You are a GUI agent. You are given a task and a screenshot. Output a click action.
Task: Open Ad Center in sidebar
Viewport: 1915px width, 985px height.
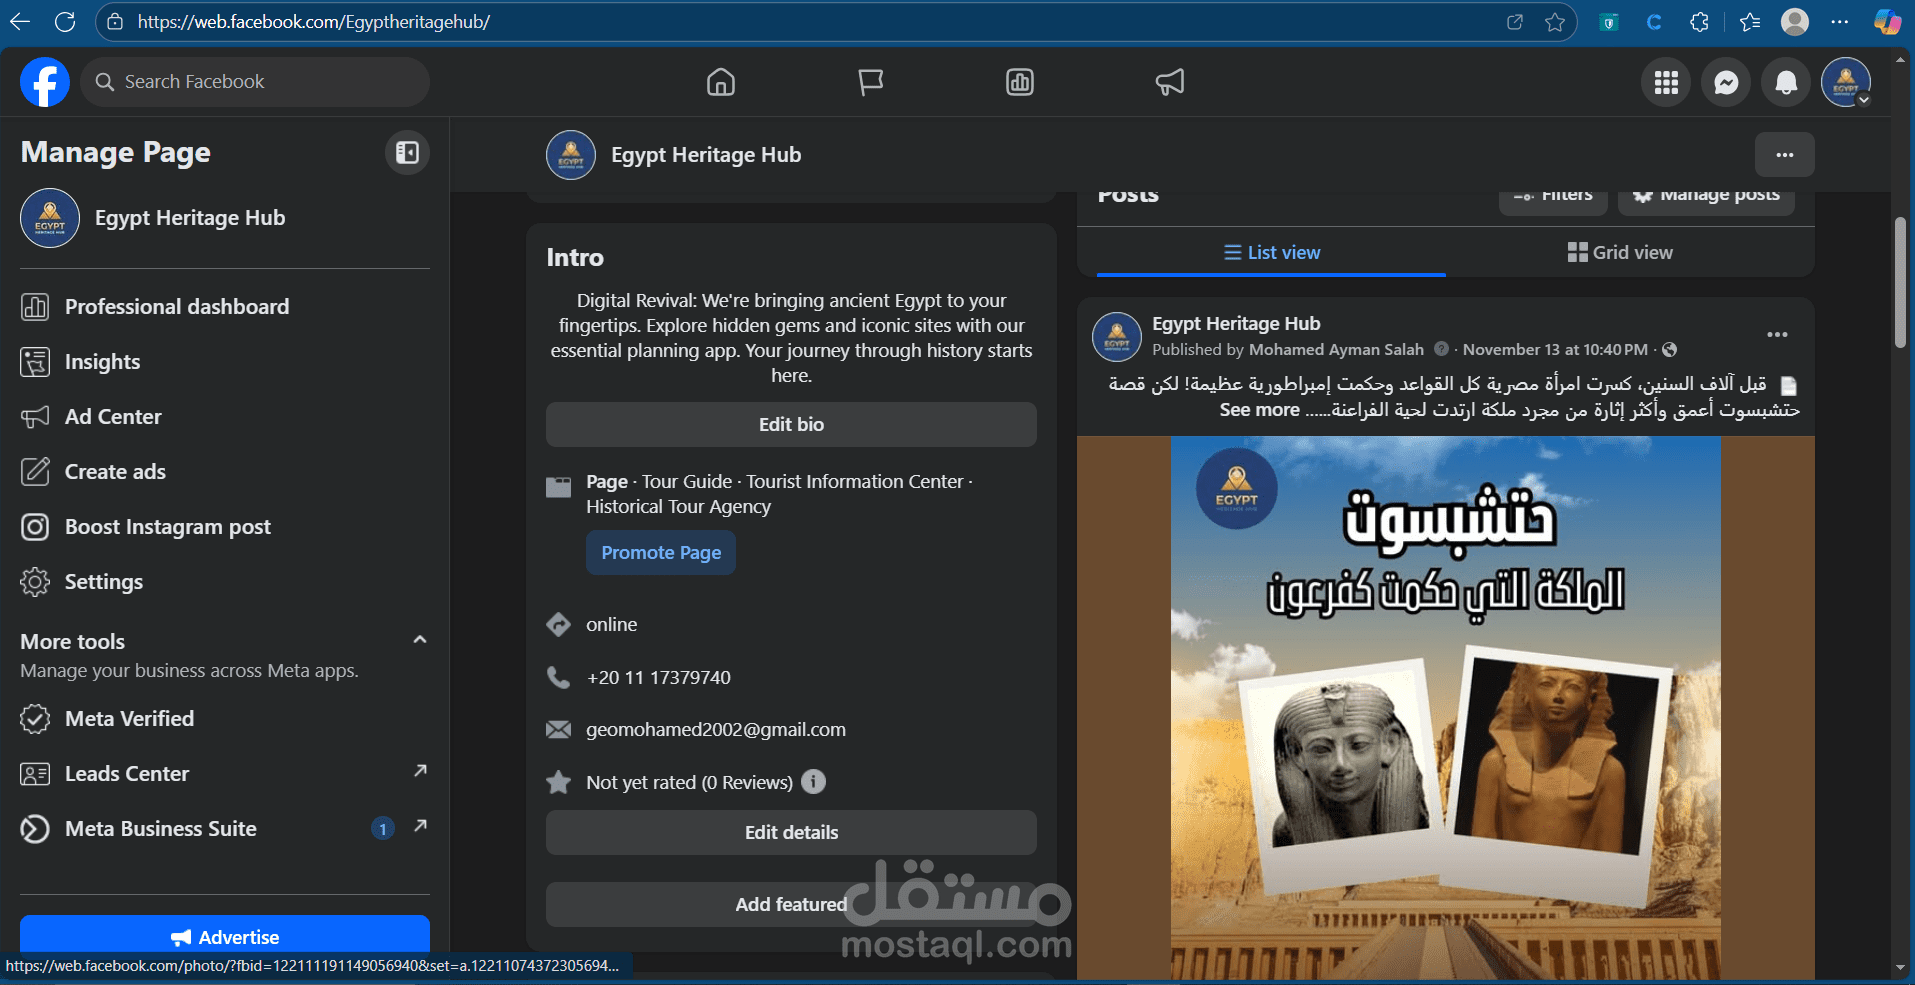225,417
